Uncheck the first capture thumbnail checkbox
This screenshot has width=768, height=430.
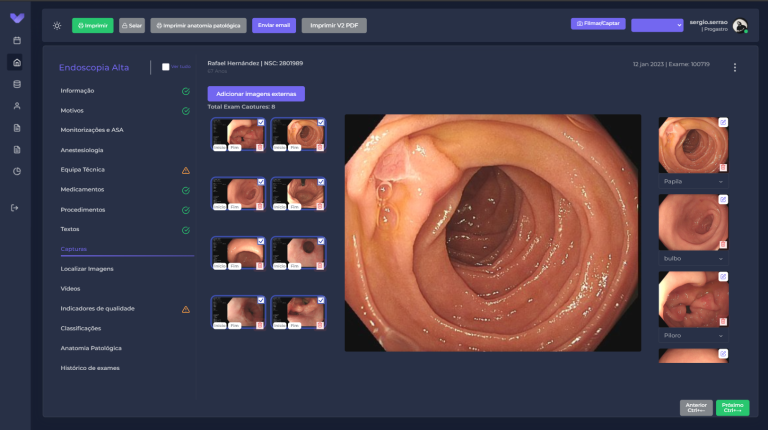pos(261,122)
